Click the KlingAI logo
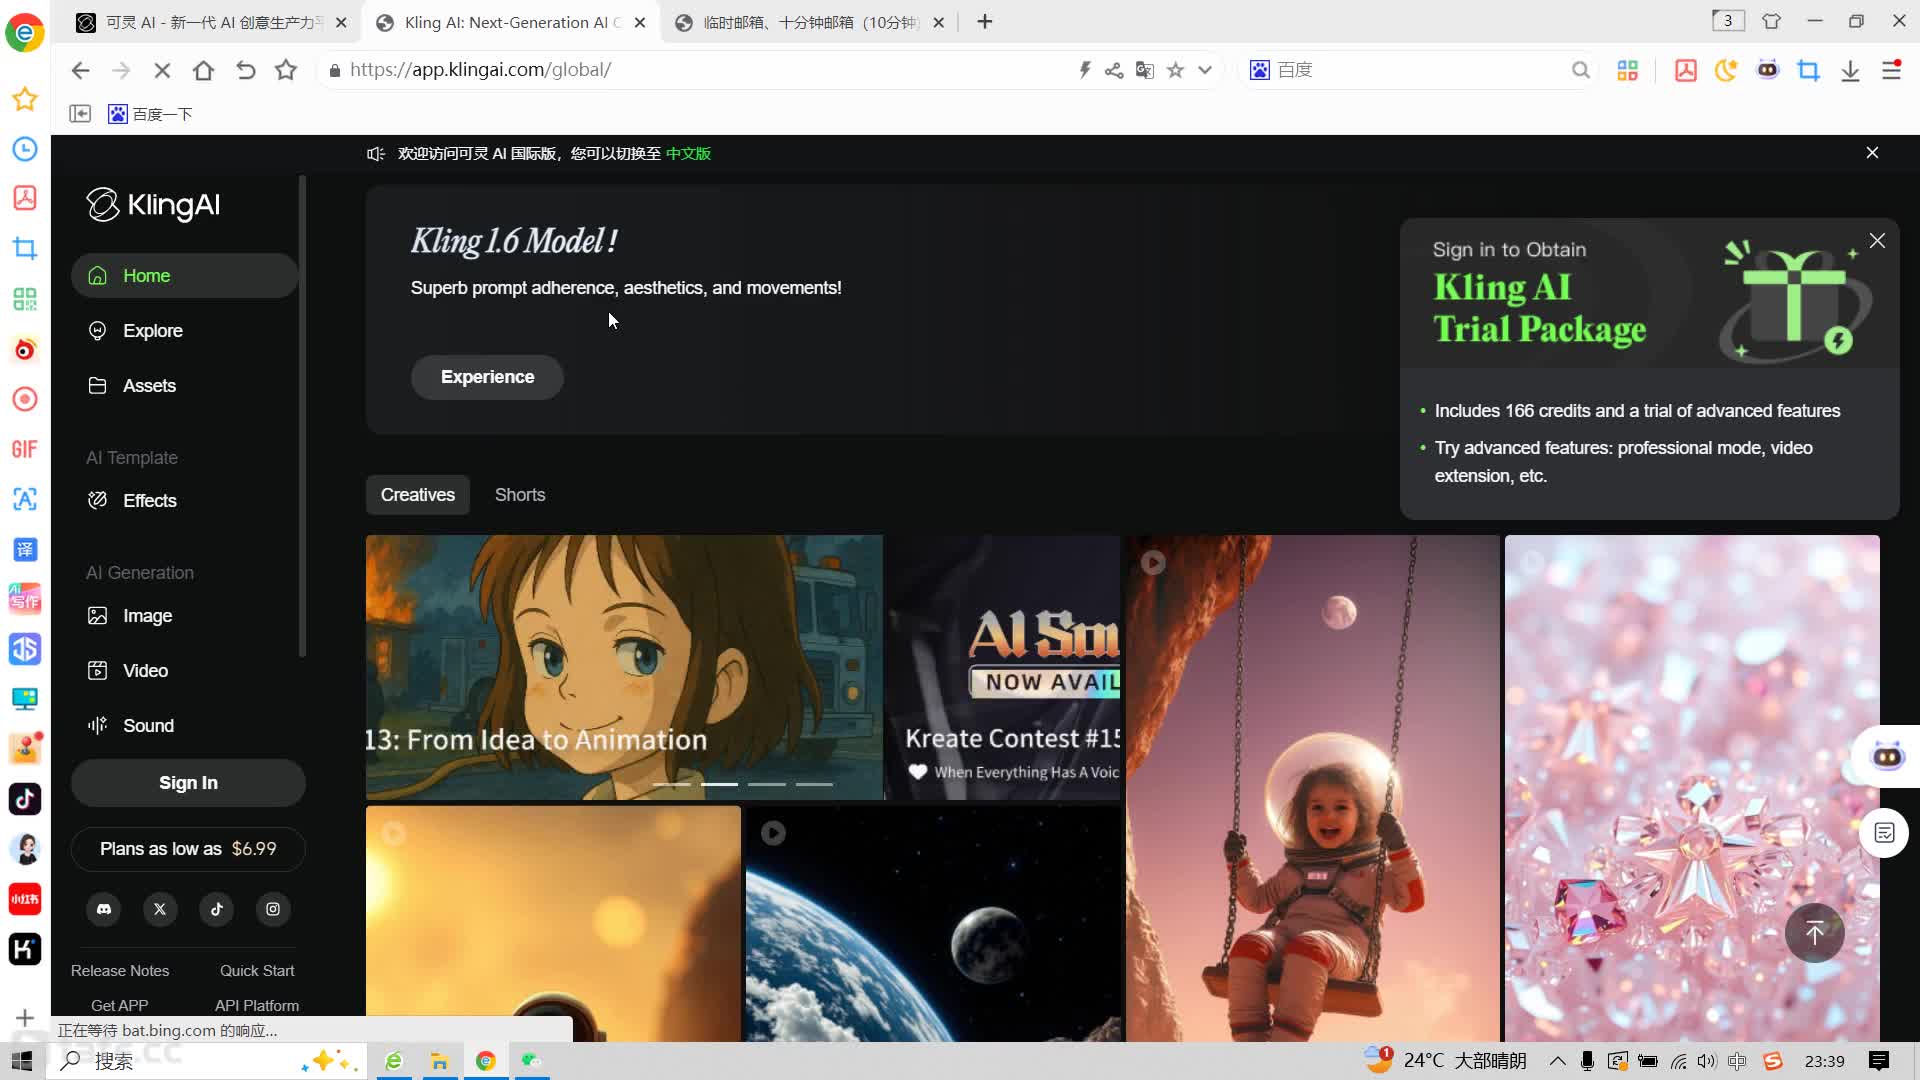The height and width of the screenshot is (1080, 1920). [153, 205]
